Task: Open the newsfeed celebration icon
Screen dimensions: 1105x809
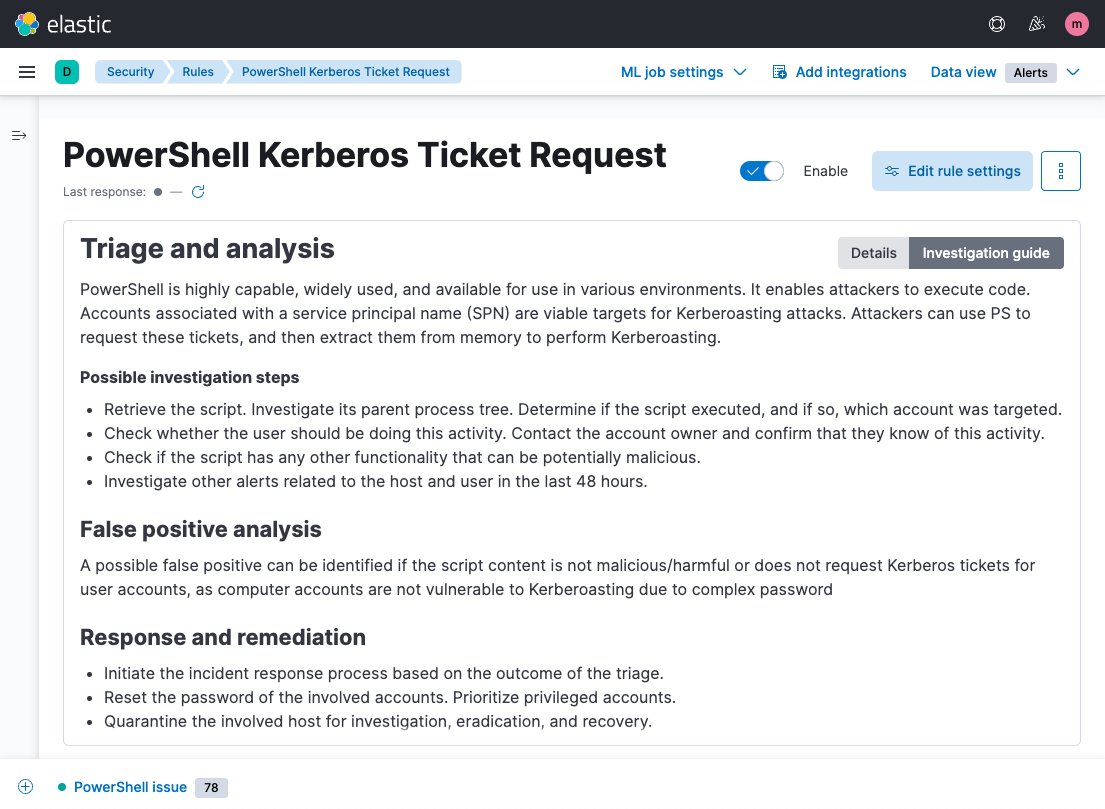Action: coord(1037,24)
